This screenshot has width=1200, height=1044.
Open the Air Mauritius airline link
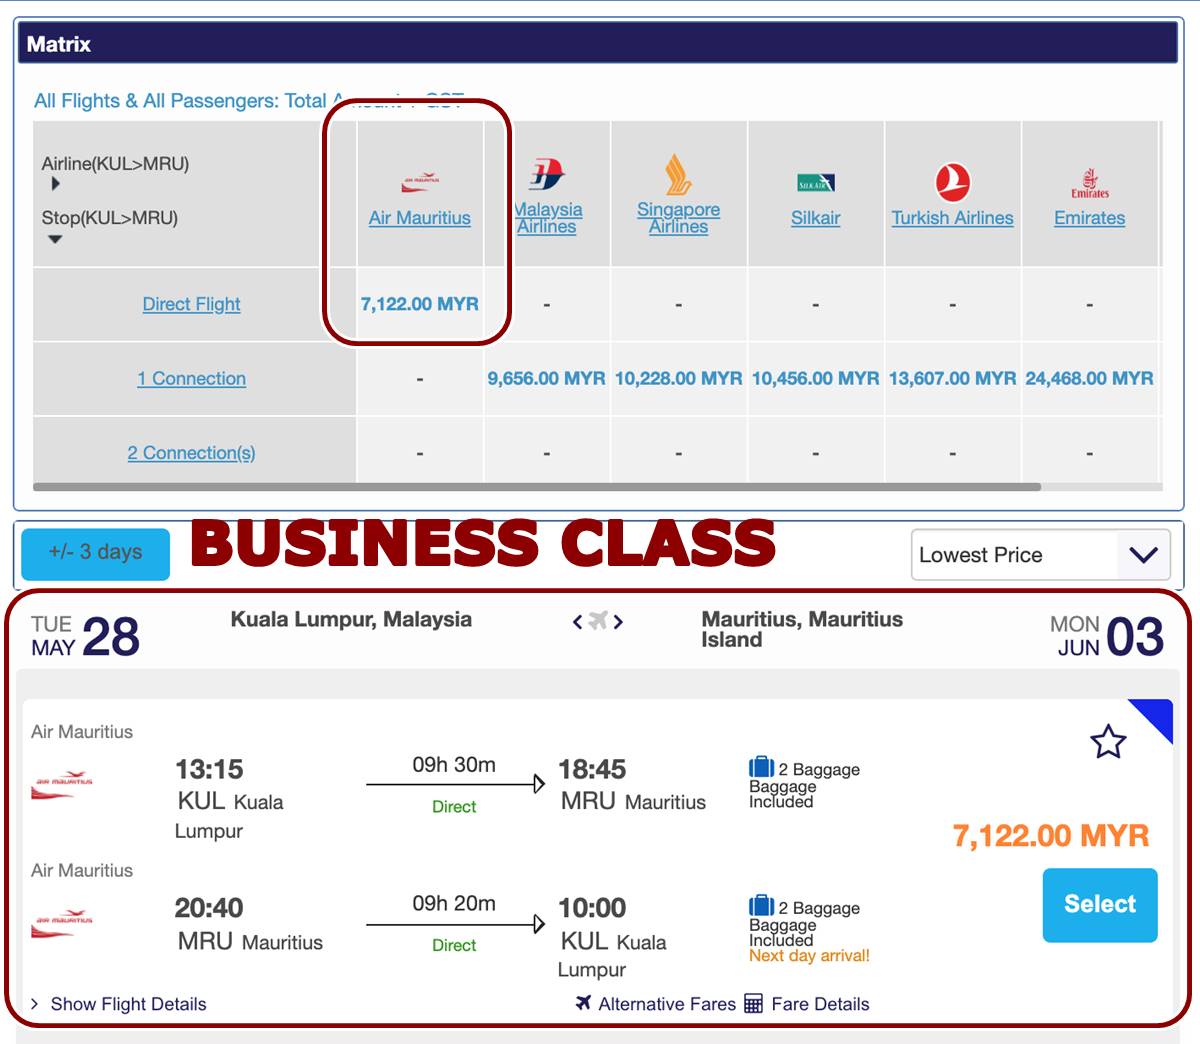[x=419, y=218]
